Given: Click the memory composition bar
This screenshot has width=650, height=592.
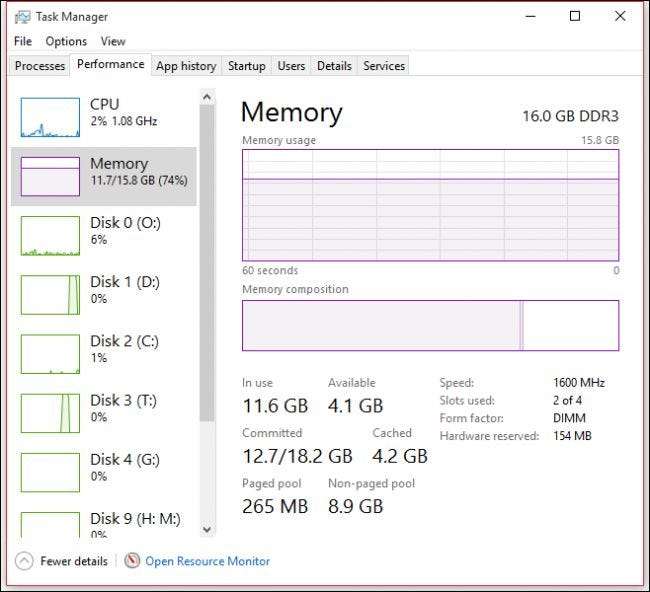Looking at the screenshot, I should tap(430, 325).
